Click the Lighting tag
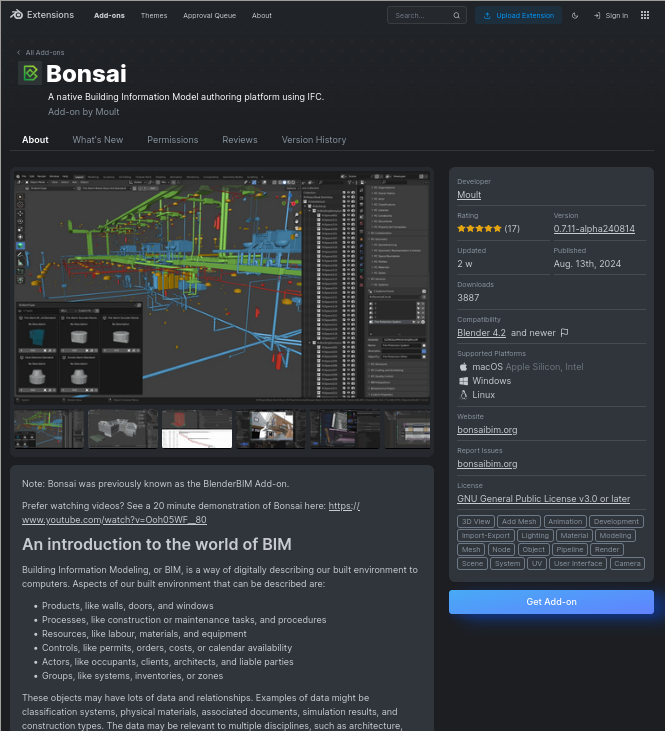The height and width of the screenshot is (731, 665). click(535, 536)
